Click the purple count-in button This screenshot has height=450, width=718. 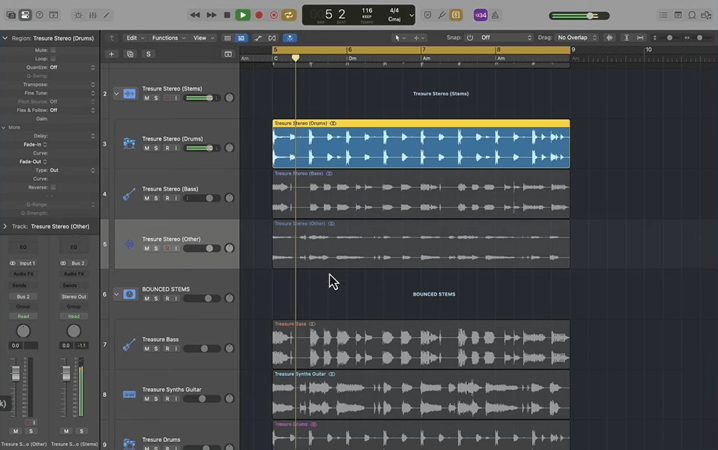(x=481, y=15)
